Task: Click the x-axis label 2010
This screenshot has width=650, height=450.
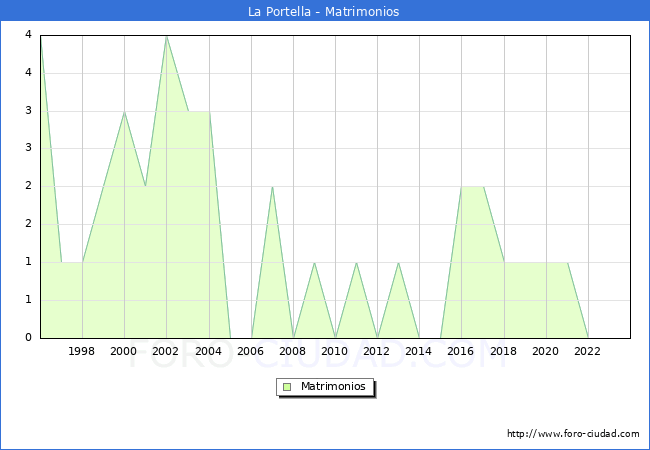Action: 335,351
